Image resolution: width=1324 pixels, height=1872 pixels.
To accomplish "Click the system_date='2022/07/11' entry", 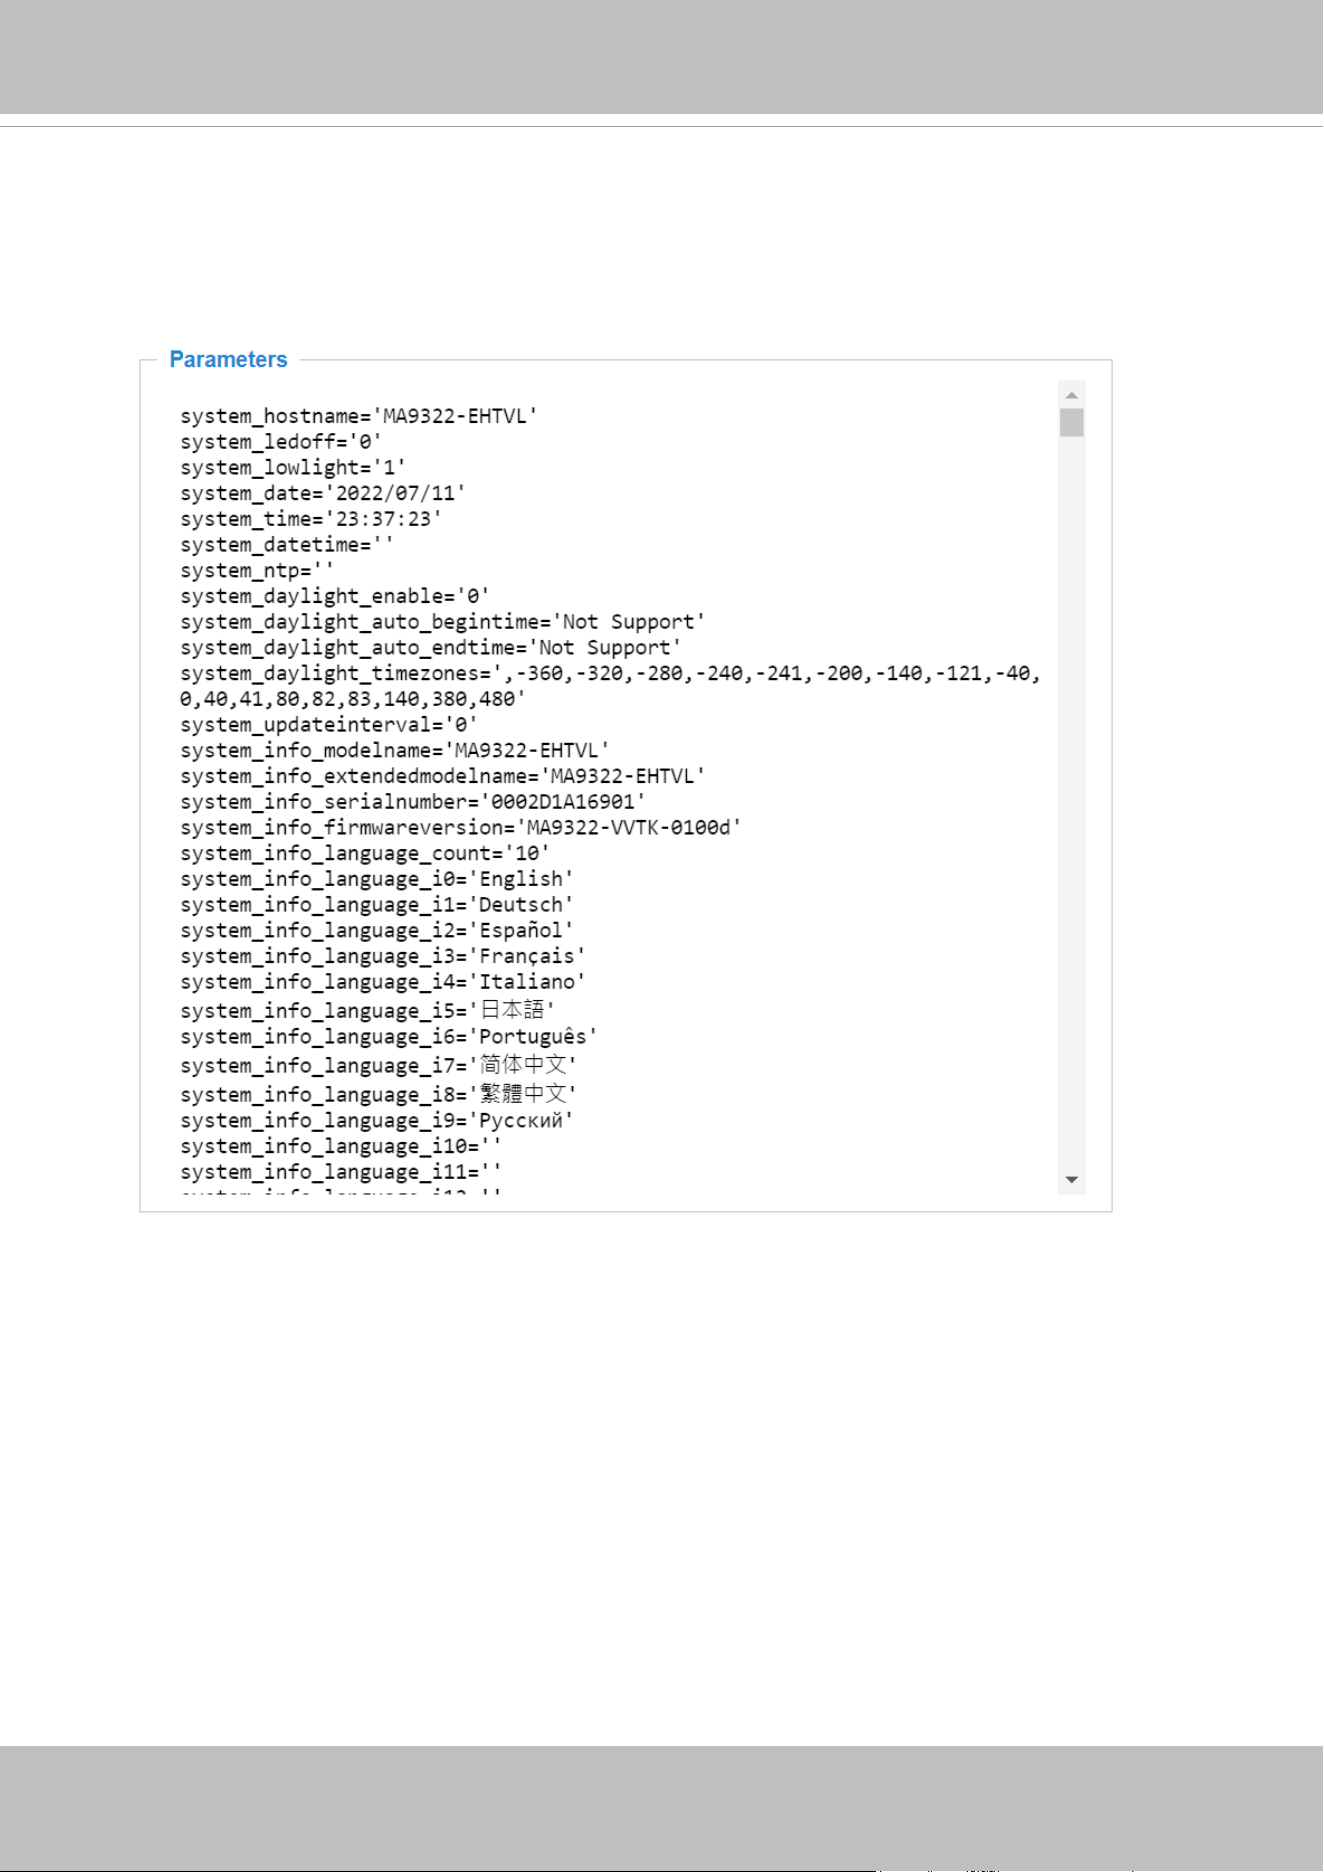I will 323,493.
